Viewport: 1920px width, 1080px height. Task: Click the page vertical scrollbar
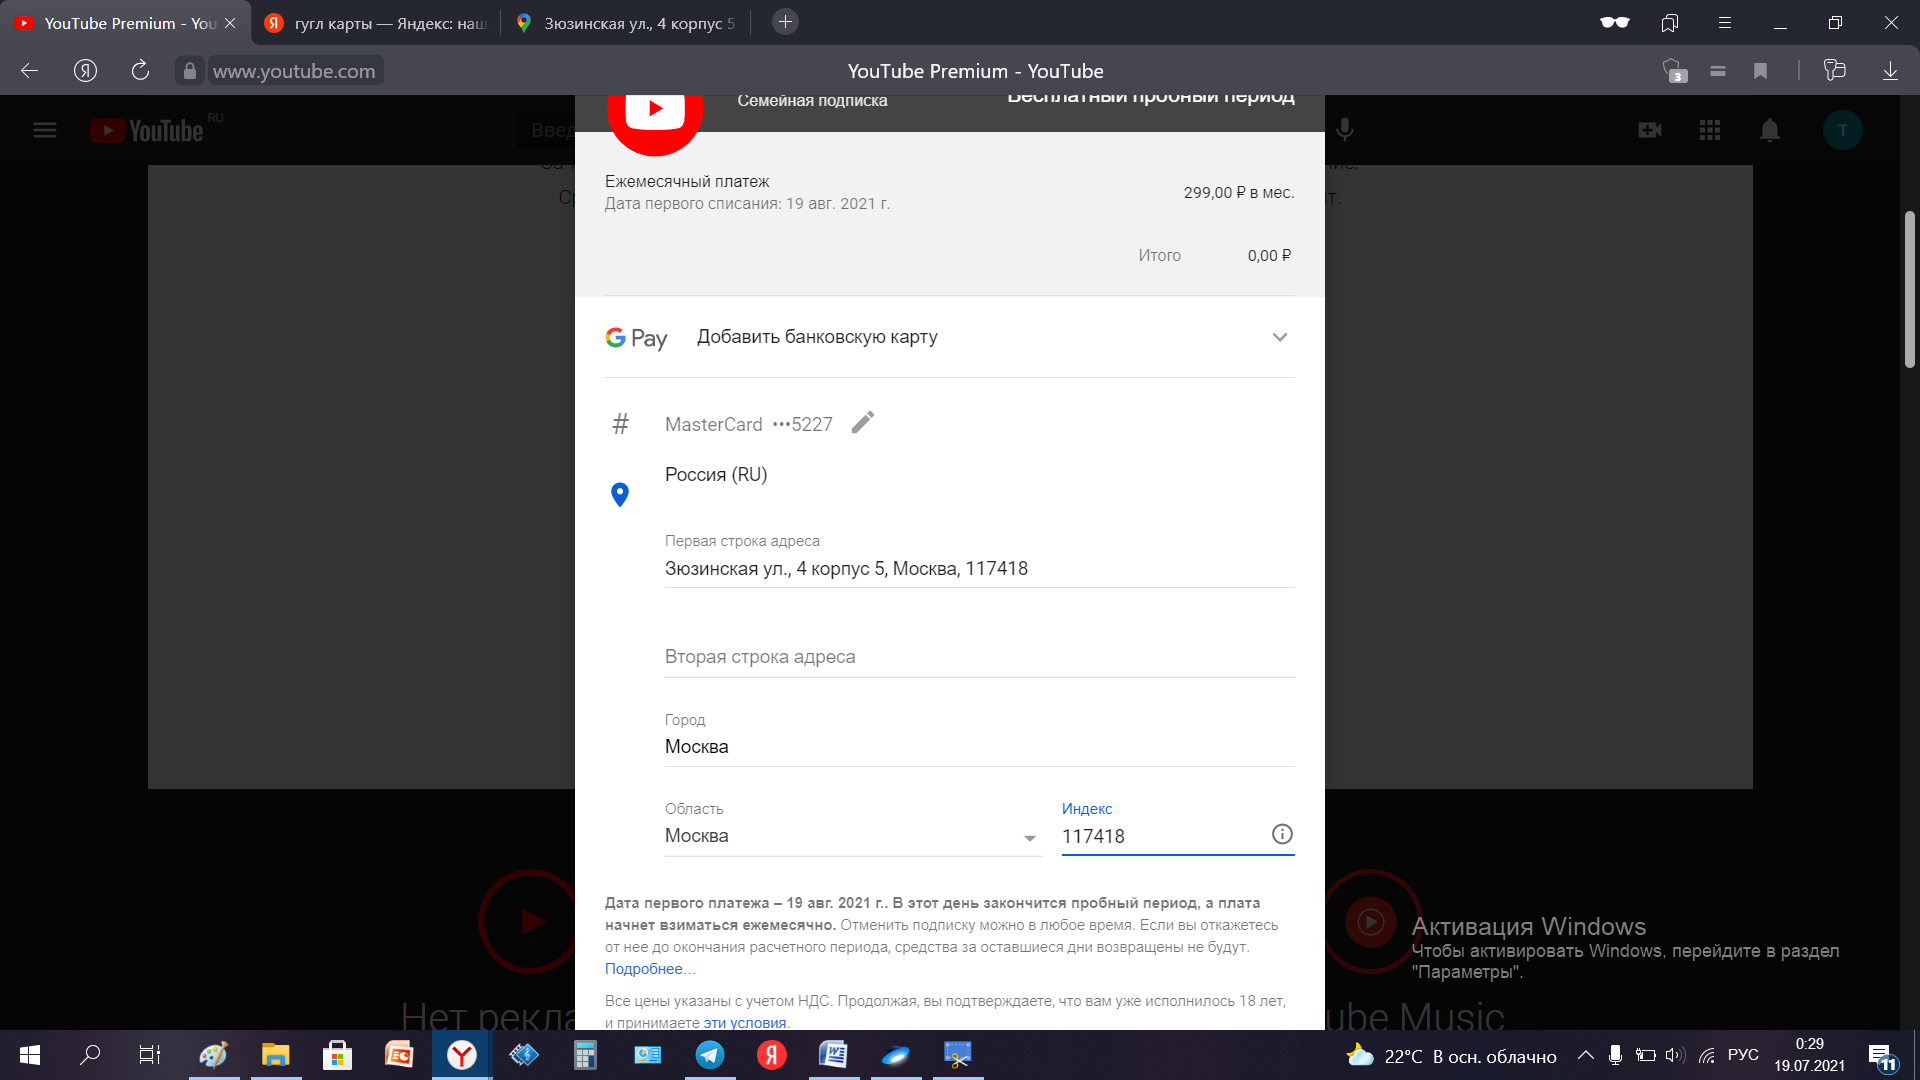[x=1910, y=290]
